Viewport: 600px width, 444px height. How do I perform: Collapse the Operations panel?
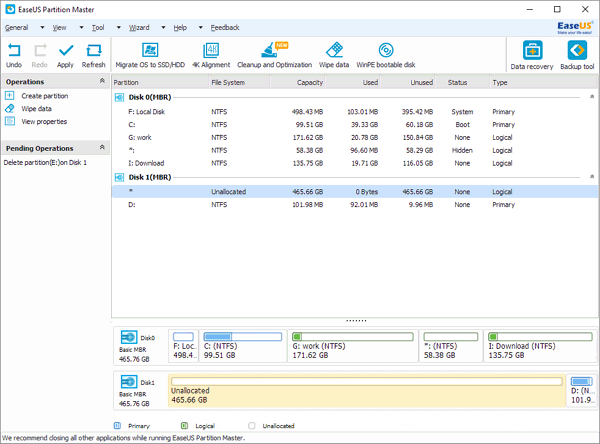coord(102,81)
